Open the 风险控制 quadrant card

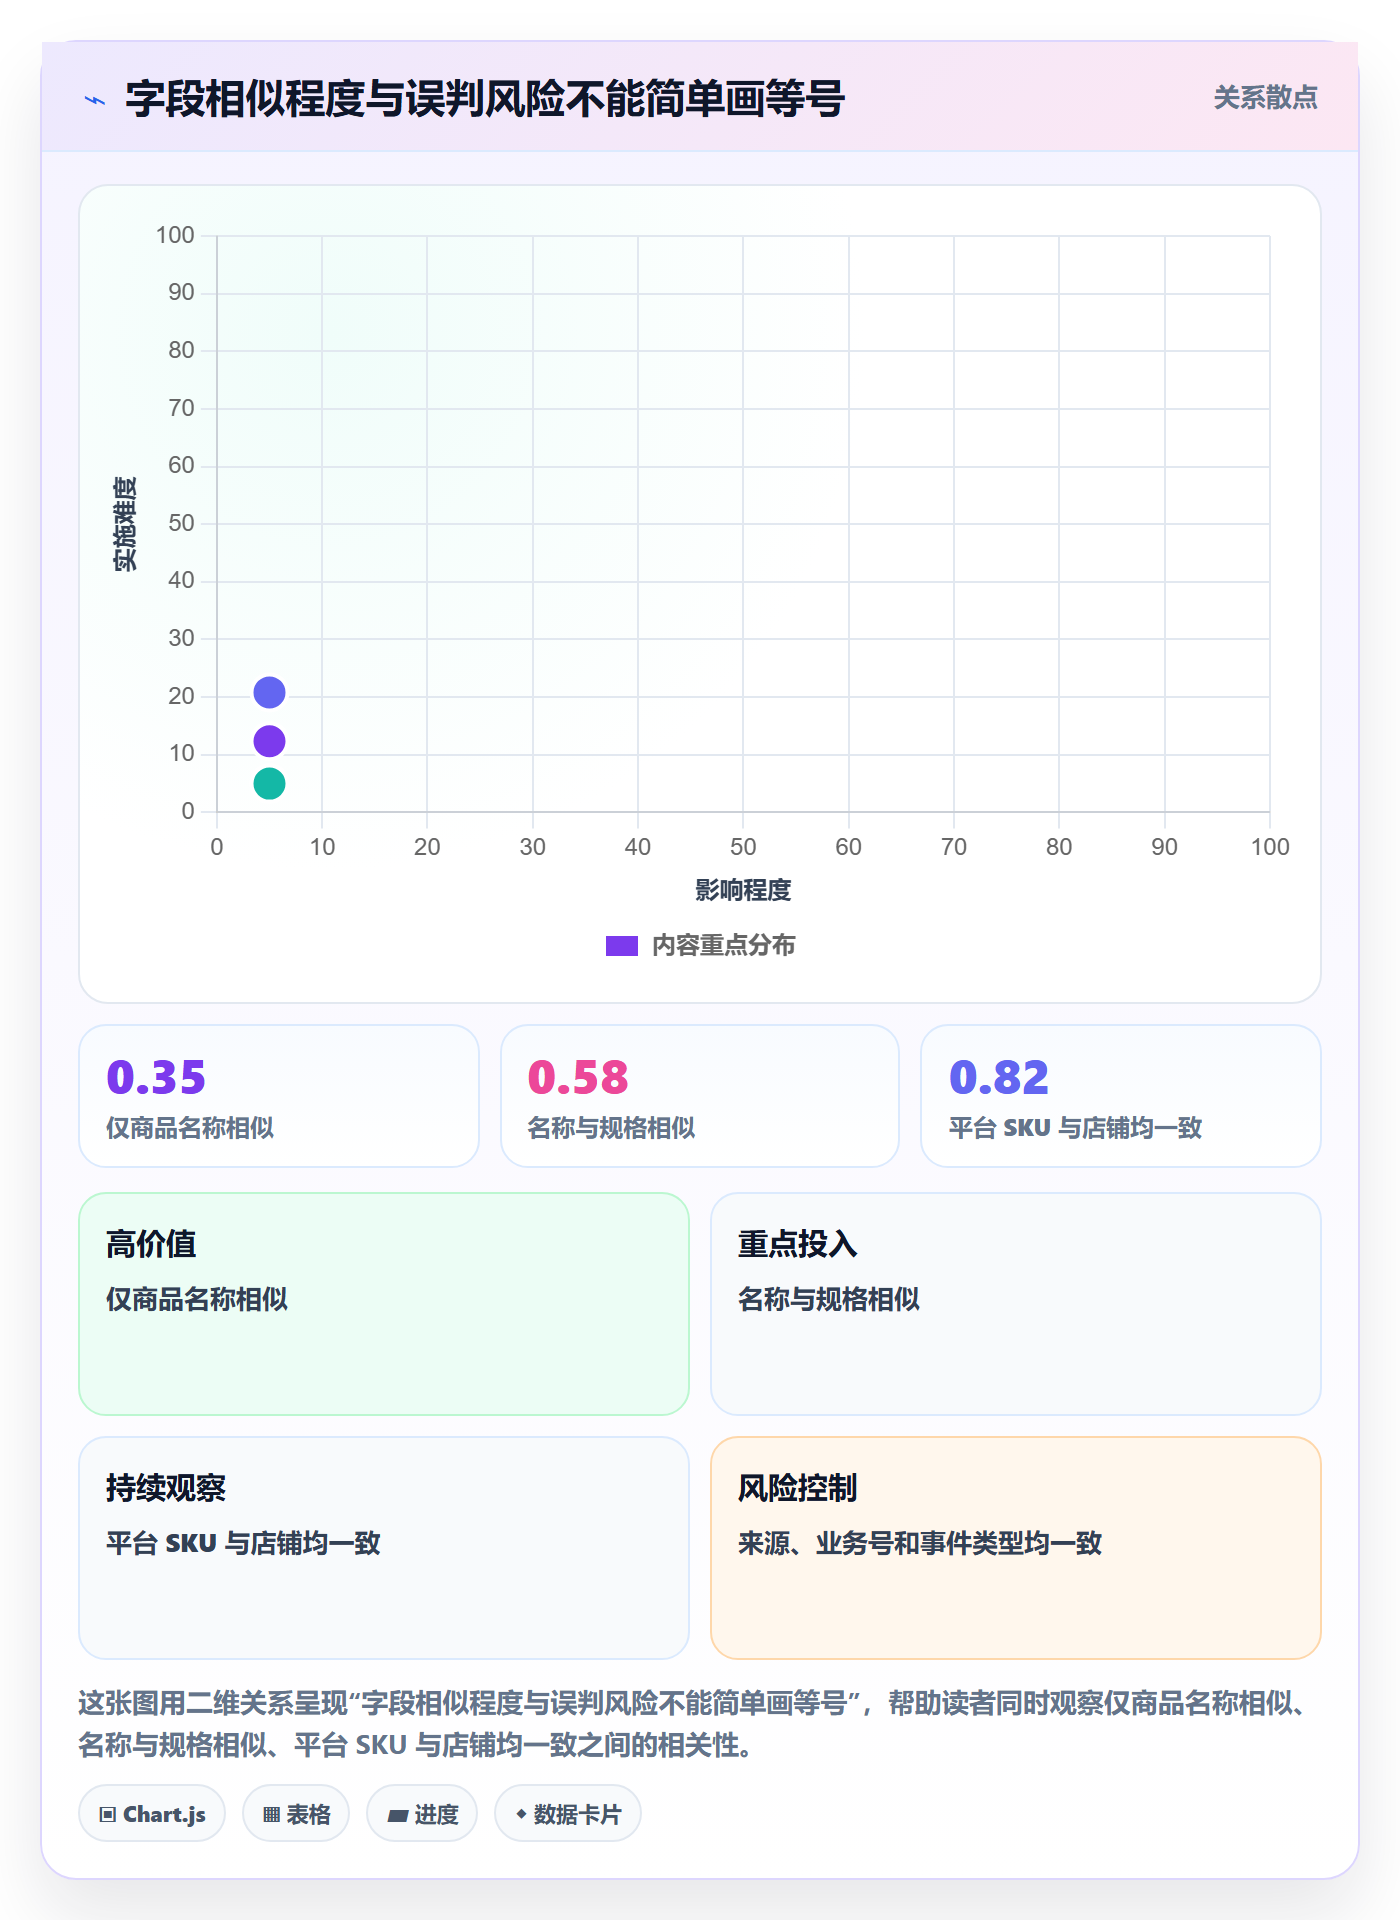pyautogui.click(x=1016, y=1548)
